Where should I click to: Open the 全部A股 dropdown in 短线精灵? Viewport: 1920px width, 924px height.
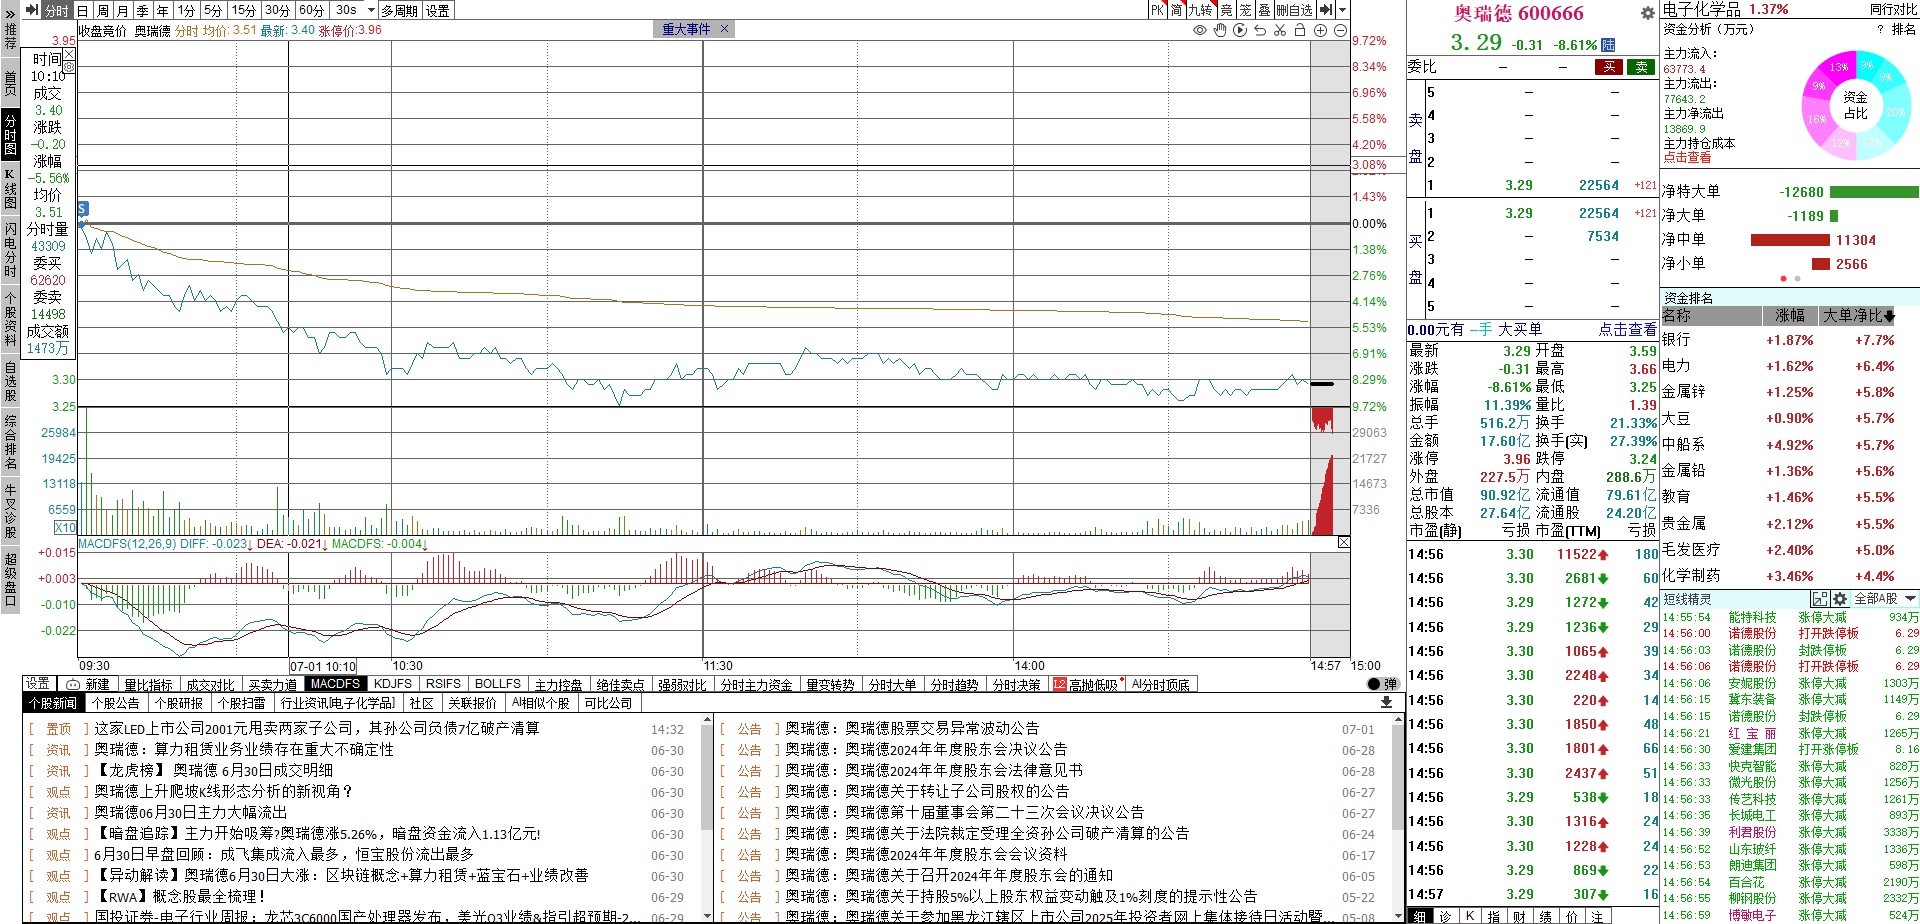coord(1885,599)
